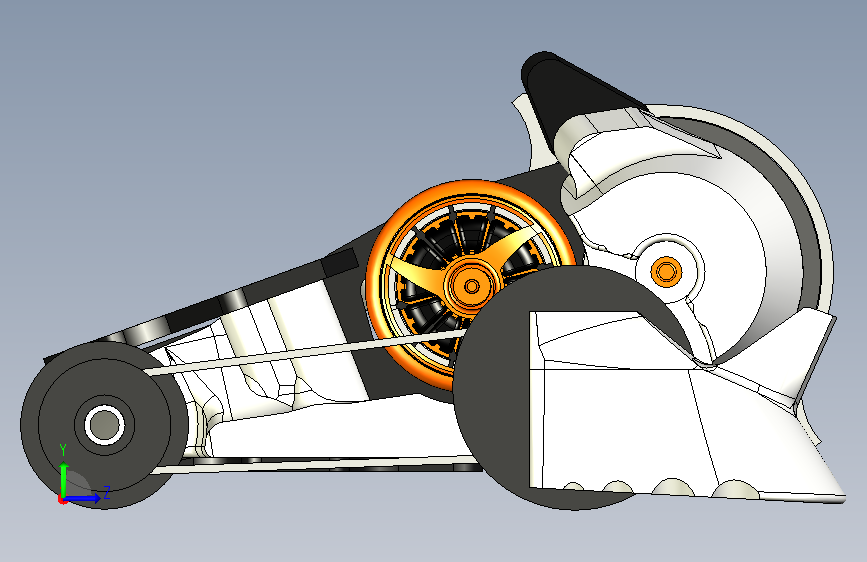Select the orange hex bolt on the white housing

666,271
